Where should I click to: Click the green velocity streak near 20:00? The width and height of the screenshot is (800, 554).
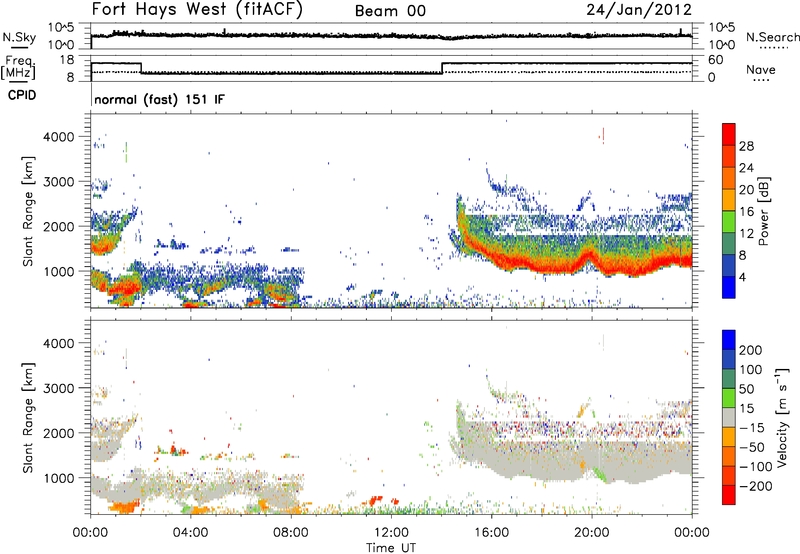tap(601, 474)
